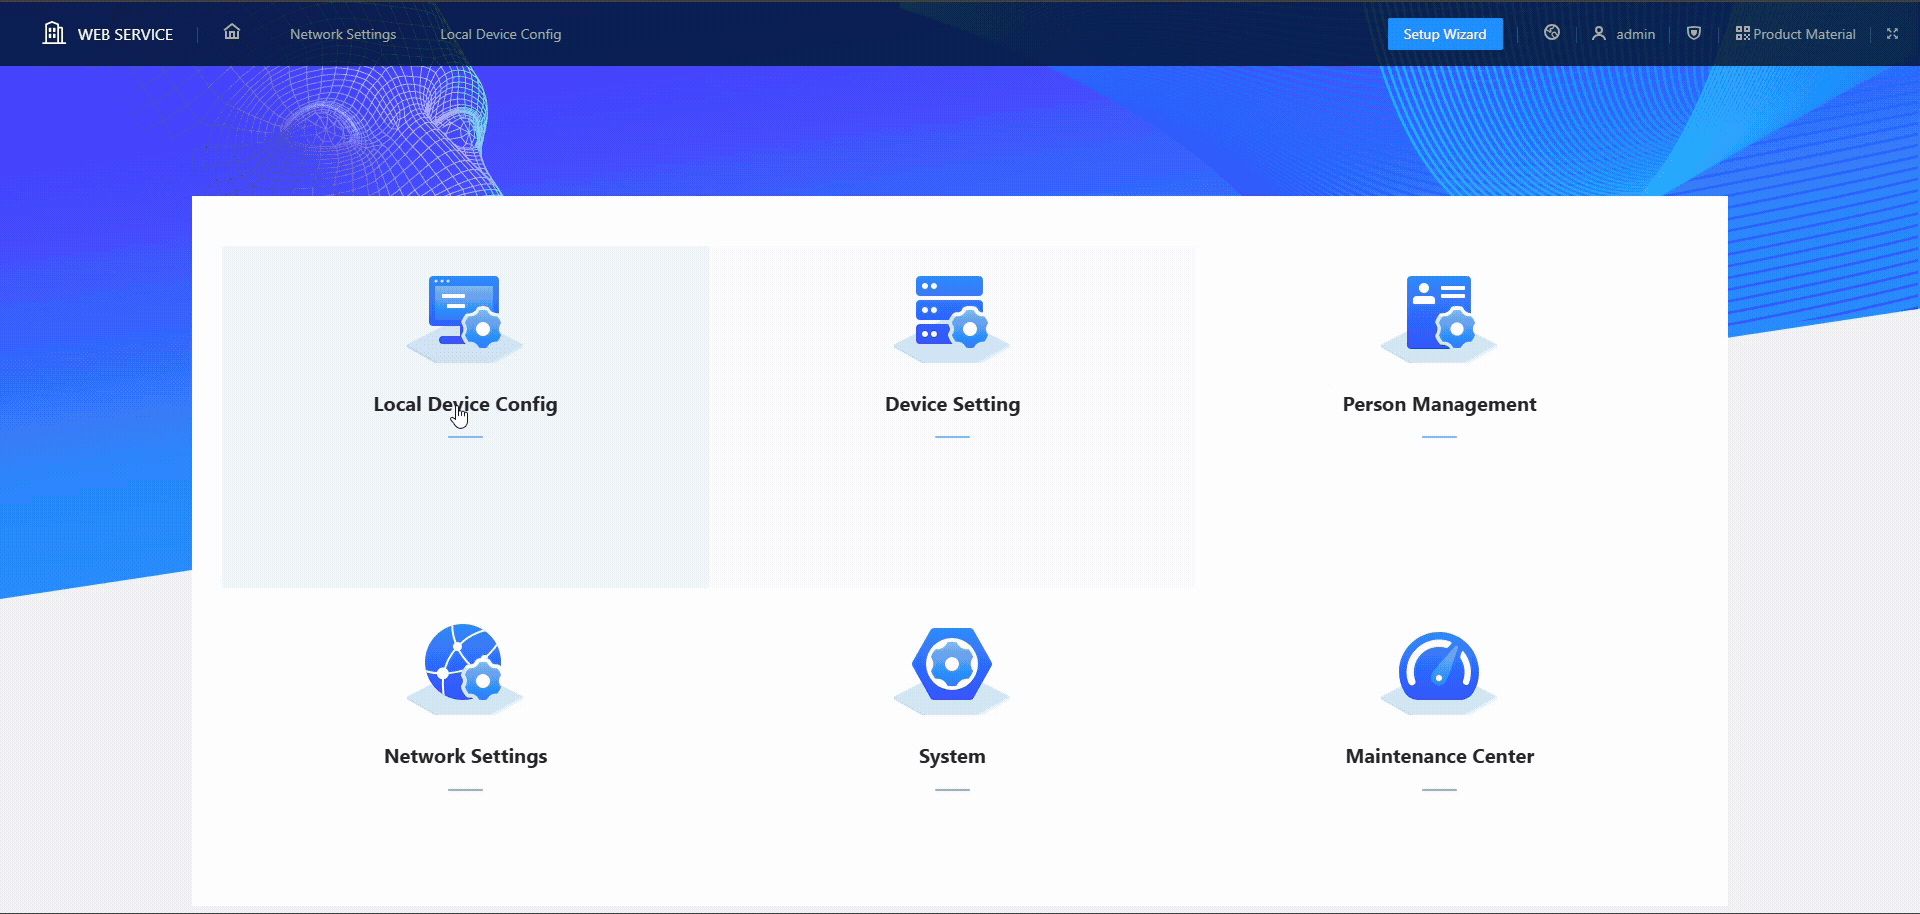Switch to the Local Device Config top tab
This screenshot has width=1920, height=914.
(x=500, y=34)
